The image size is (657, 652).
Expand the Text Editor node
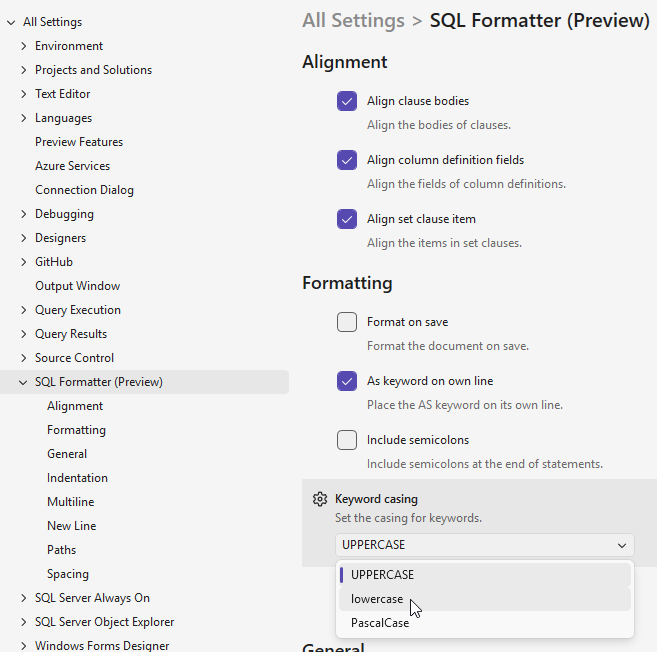(x=23, y=94)
